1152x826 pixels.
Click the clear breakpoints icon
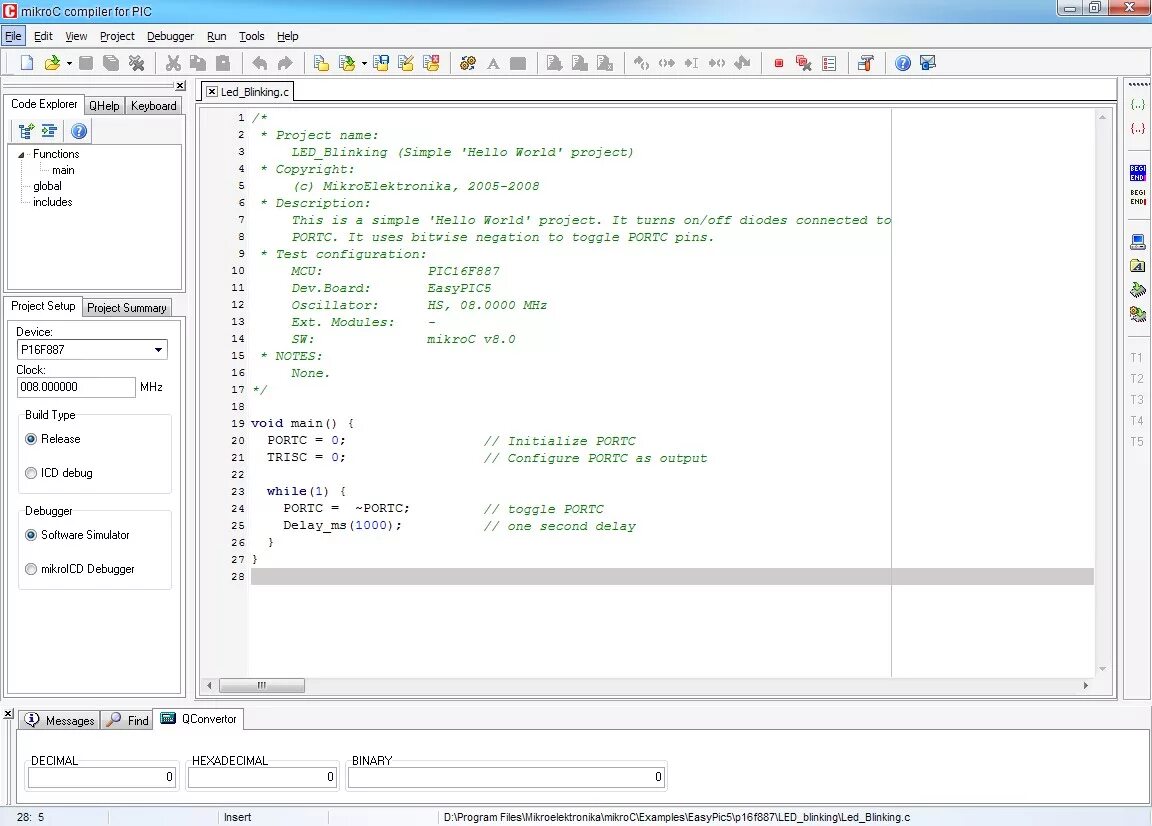click(x=804, y=63)
